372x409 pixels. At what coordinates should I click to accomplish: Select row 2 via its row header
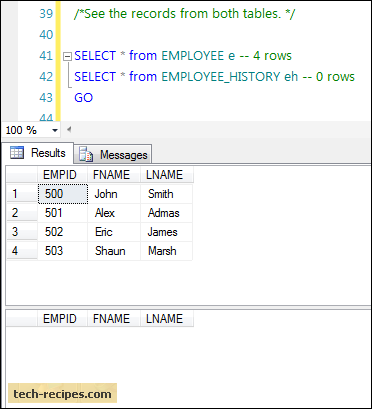click(22, 213)
